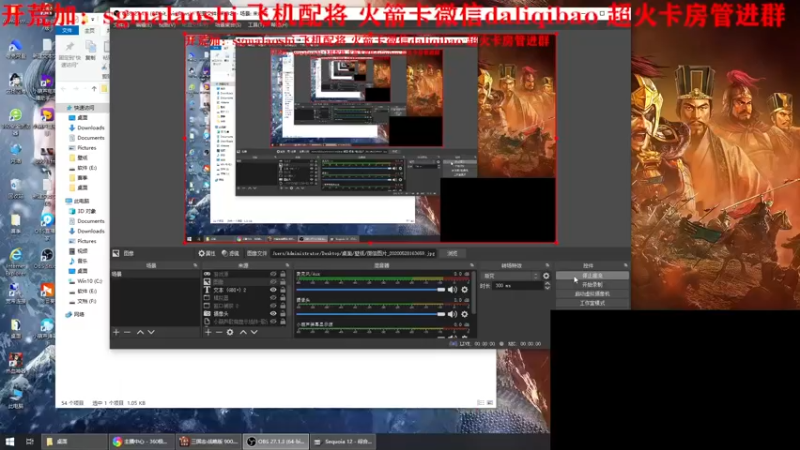Click the Pin to Quick access ribbon button

click(x=69, y=54)
